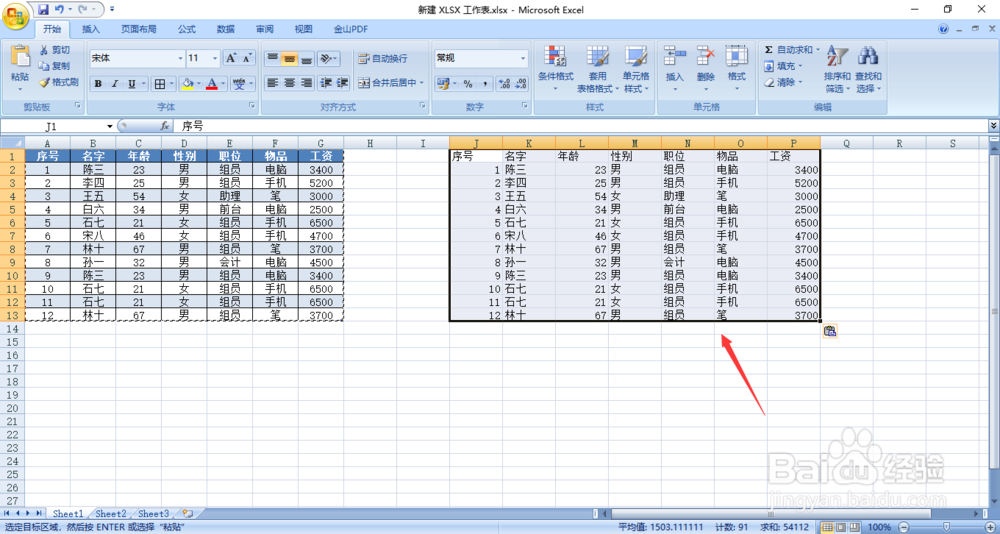This screenshot has height=534, width=1000.
Task: Cut selection with 剪切
Action: [55, 50]
